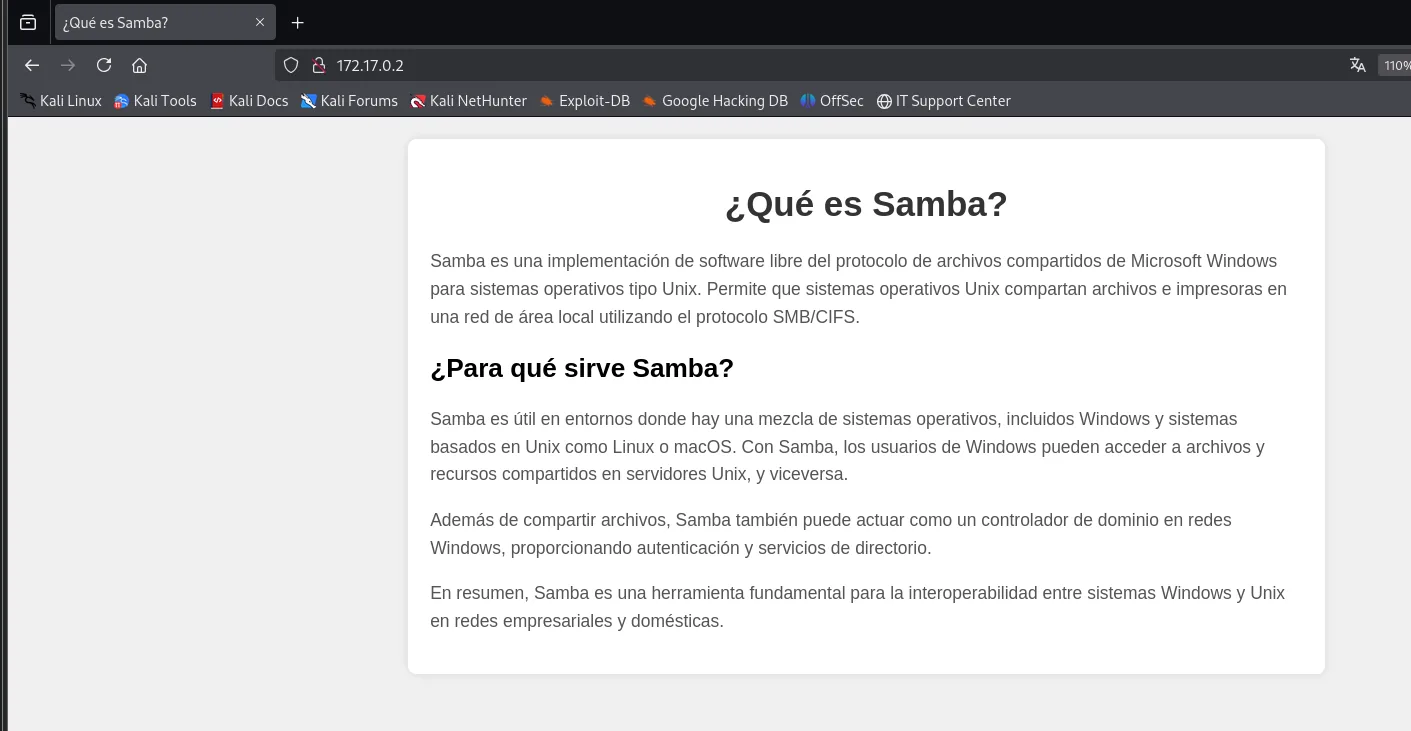Open the Google Hacking DB bookmark

click(715, 101)
